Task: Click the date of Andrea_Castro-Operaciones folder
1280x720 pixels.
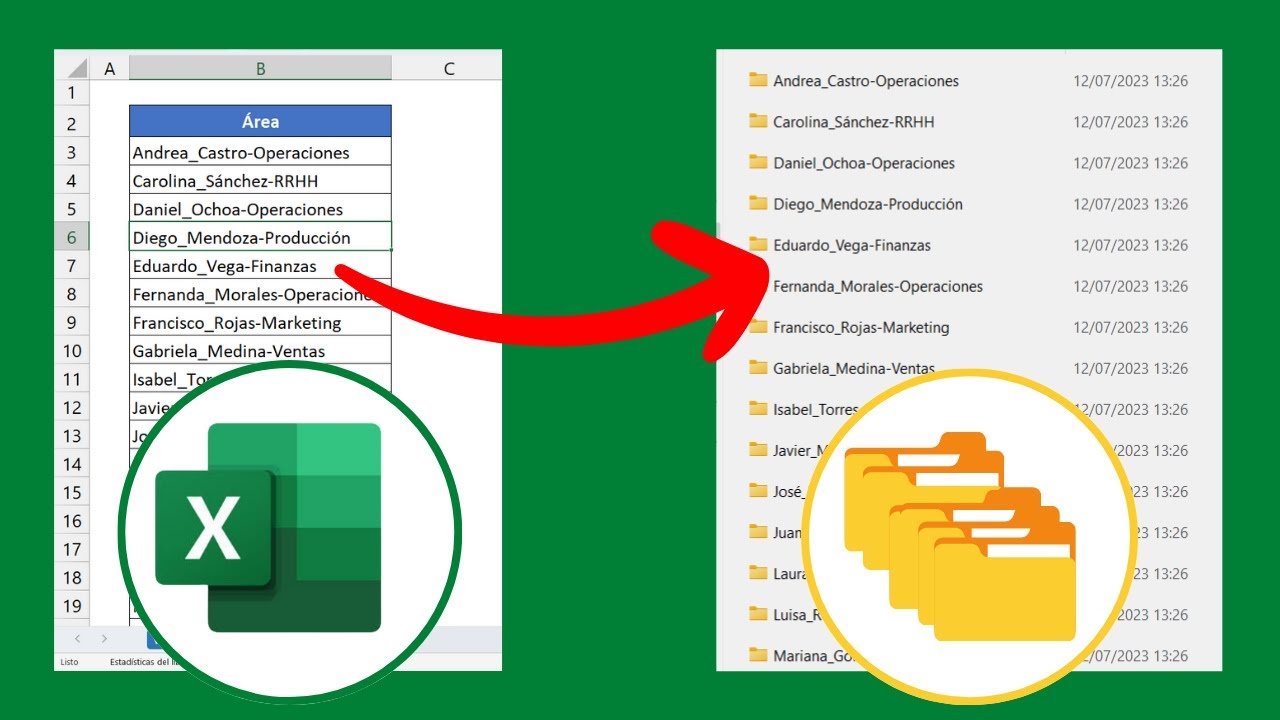Action: click(x=1130, y=81)
